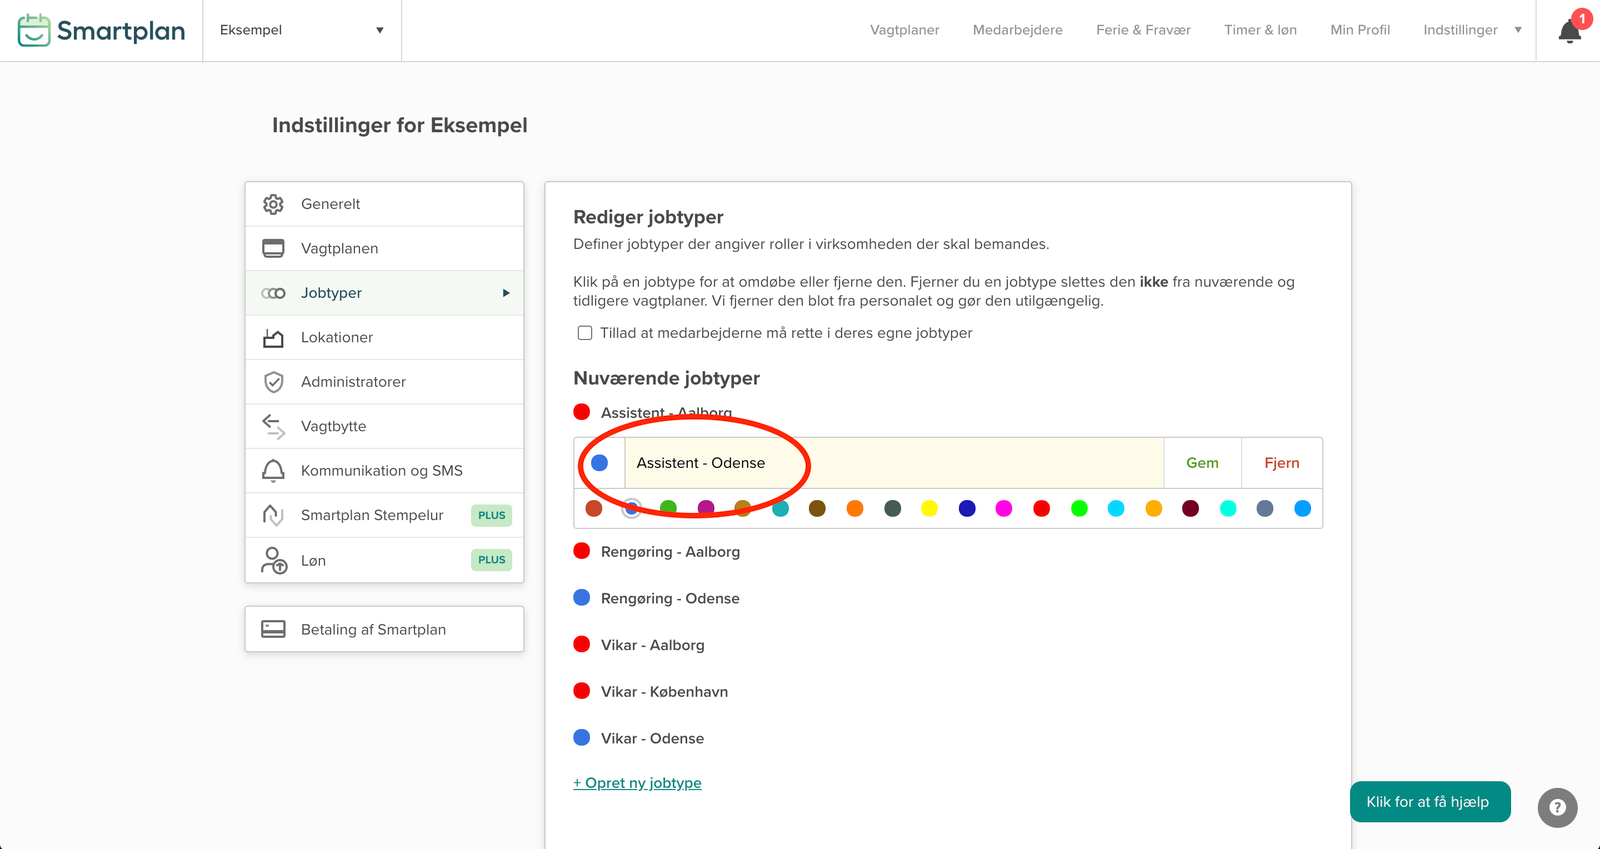Click the notification bell icon
The image size is (1600, 849).
(x=1569, y=31)
